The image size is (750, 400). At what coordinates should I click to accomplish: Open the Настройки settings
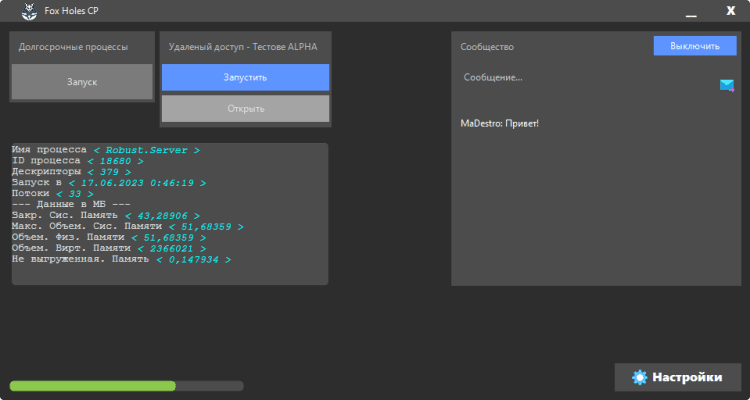tap(680, 377)
